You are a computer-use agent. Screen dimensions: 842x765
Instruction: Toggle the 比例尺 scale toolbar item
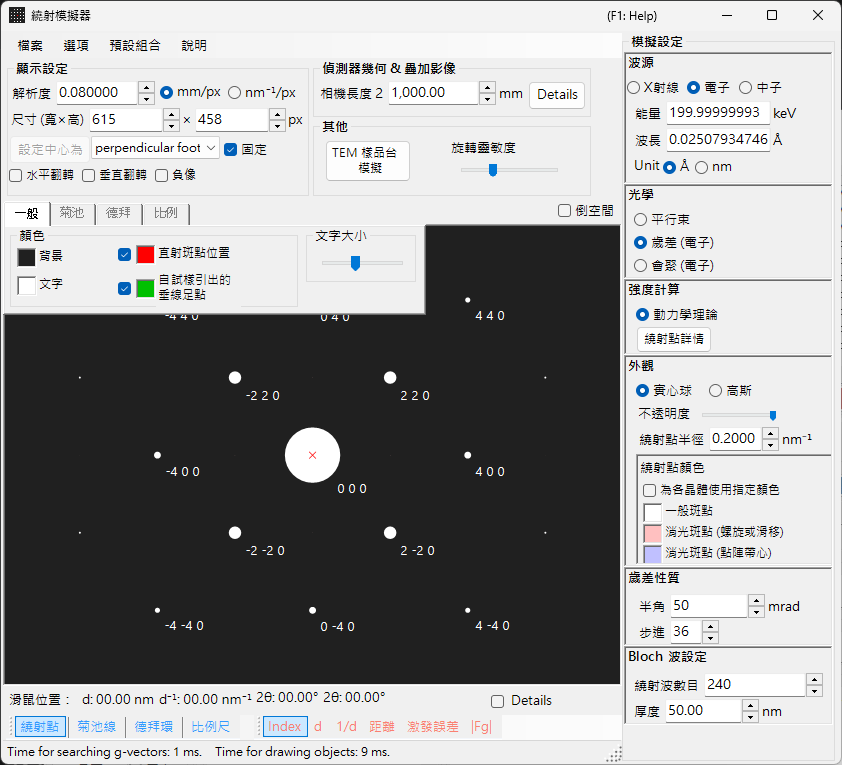click(210, 727)
